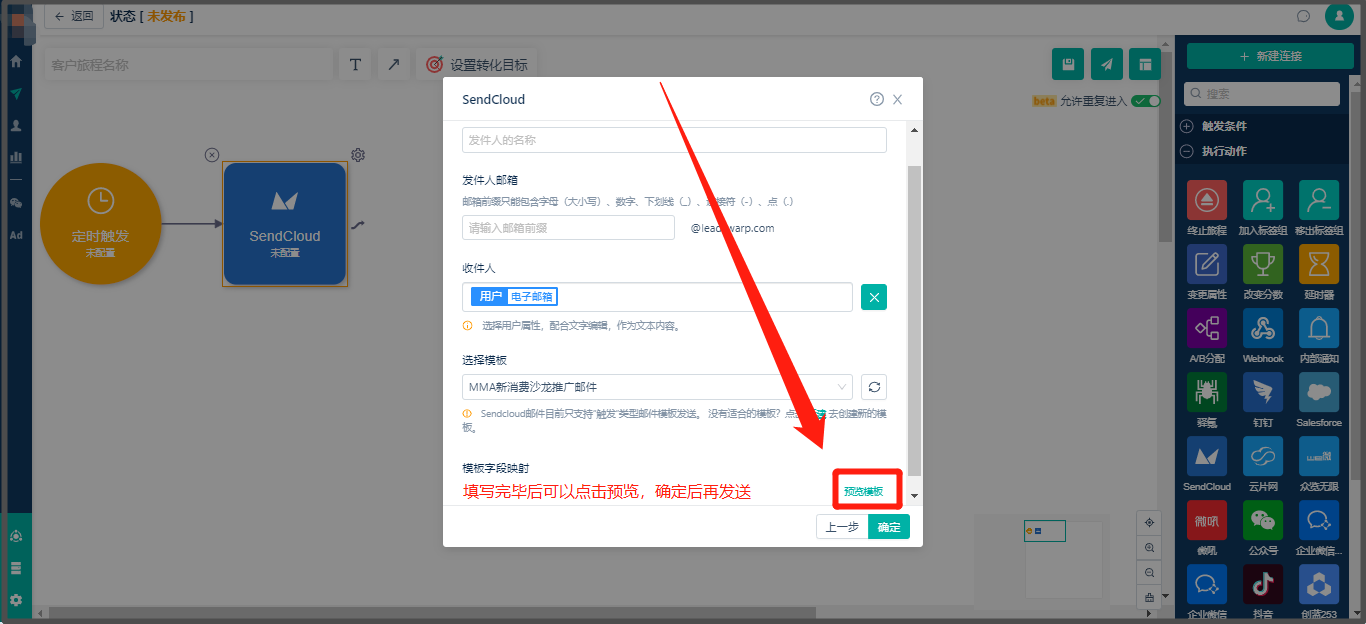Image resolution: width=1366 pixels, height=624 pixels.
Task: Click the arrow tool button
Action: point(393,64)
